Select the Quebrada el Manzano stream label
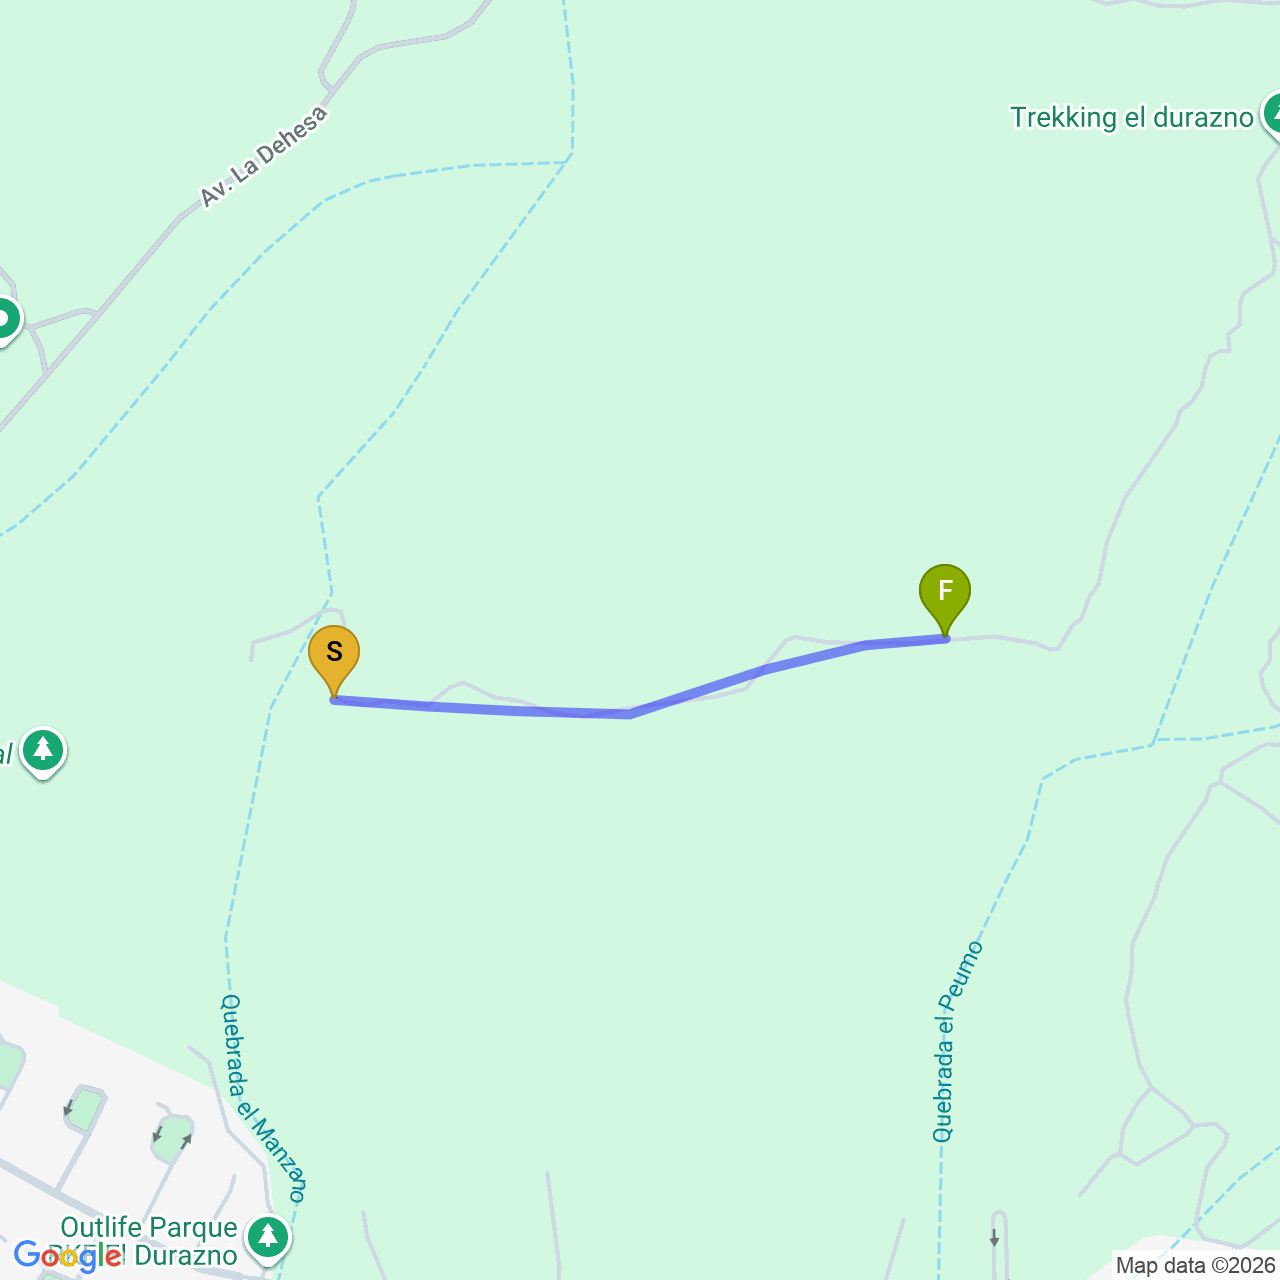The height and width of the screenshot is (1280, 1280). point(263,1098)
